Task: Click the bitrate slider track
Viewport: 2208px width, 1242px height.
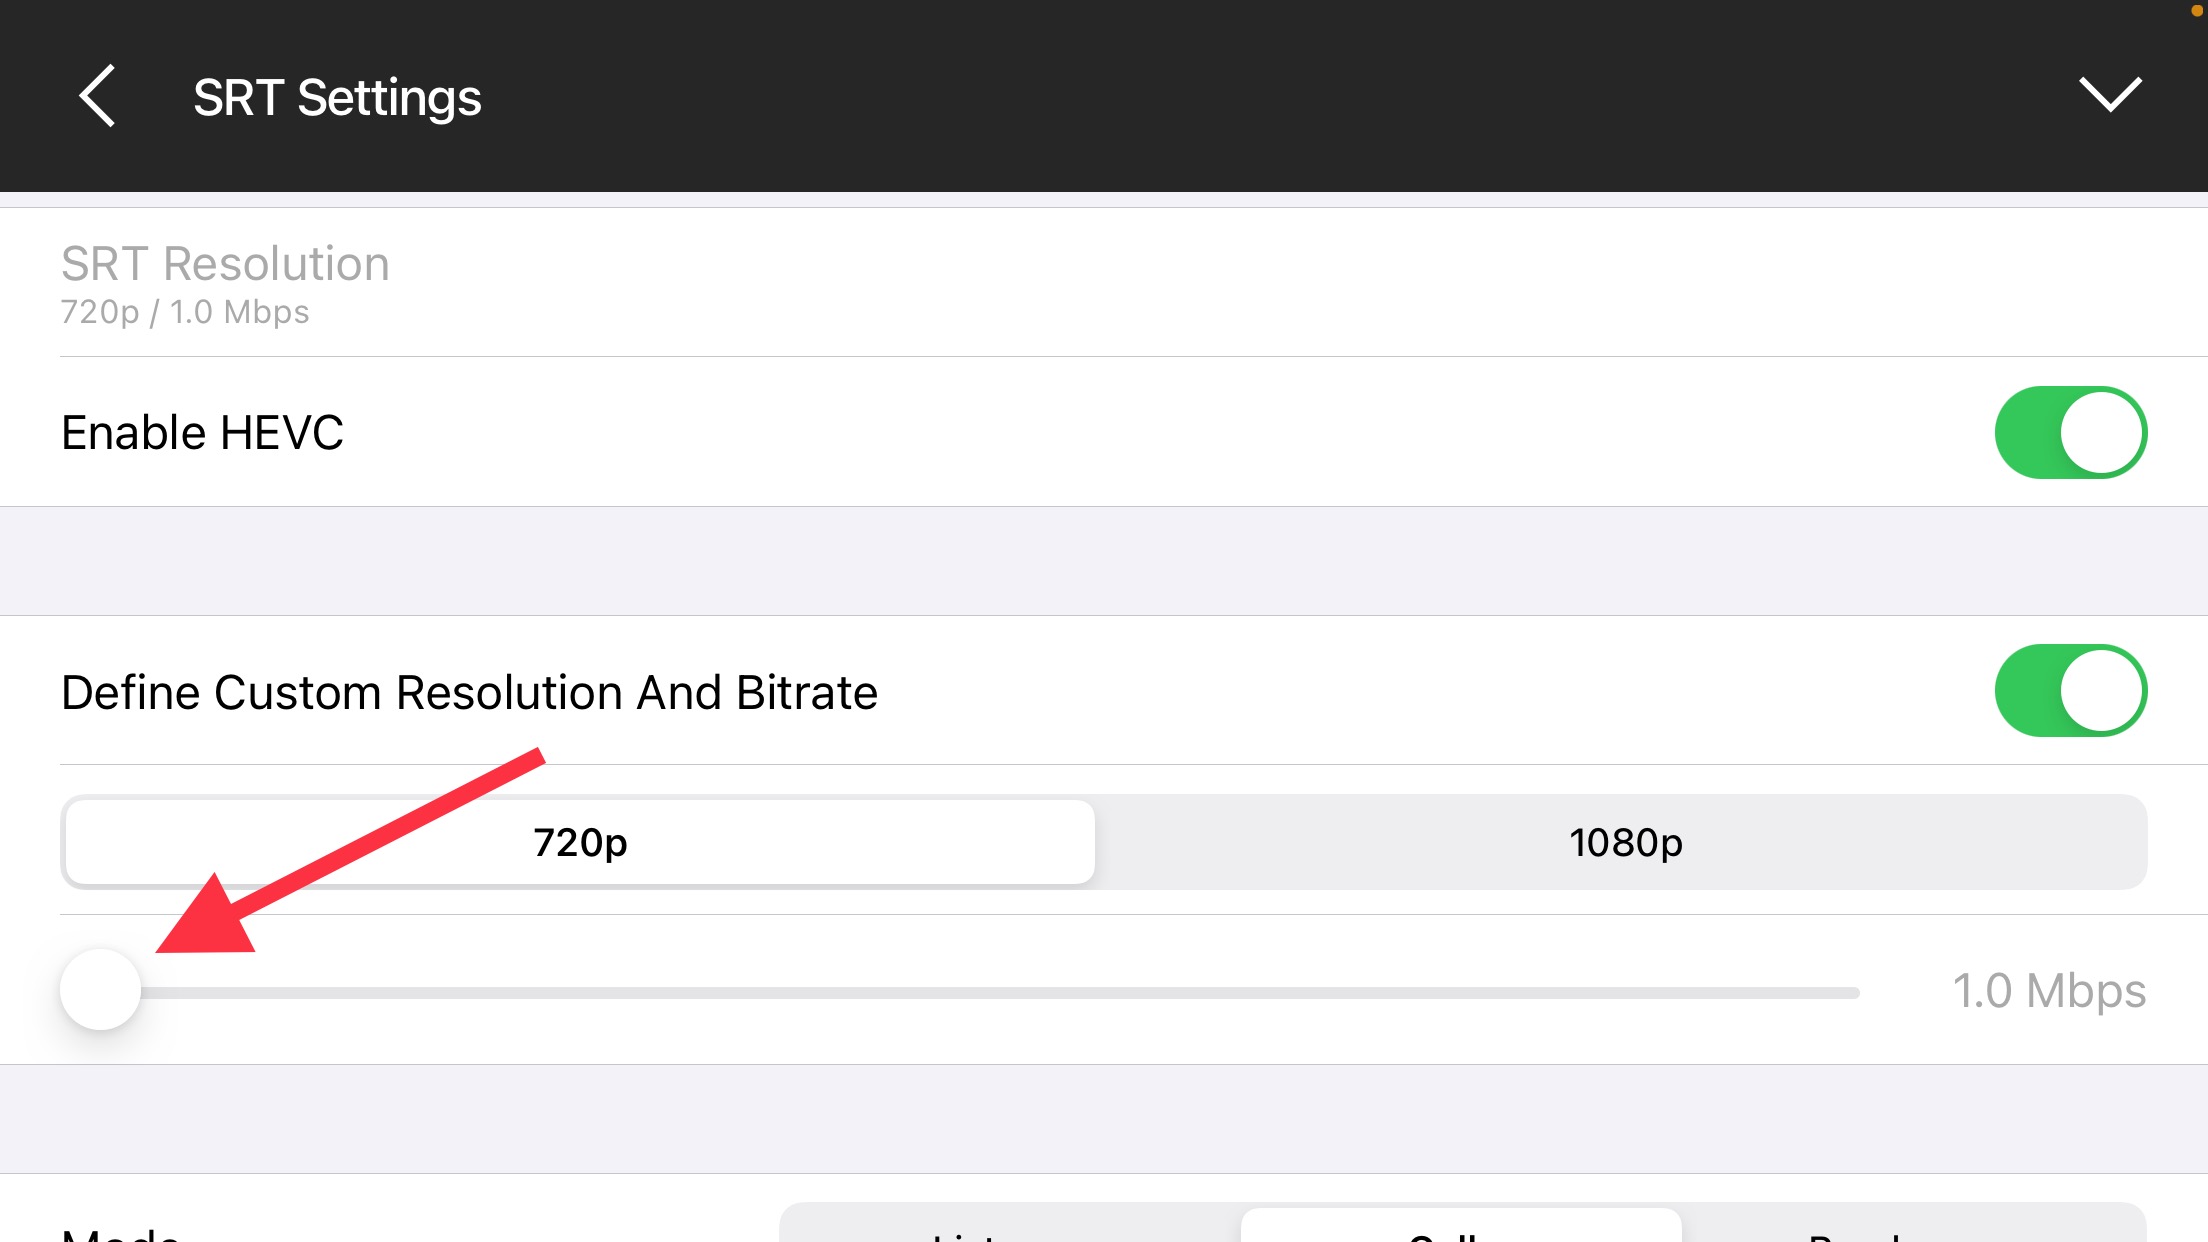Action: coord(1000,993)
